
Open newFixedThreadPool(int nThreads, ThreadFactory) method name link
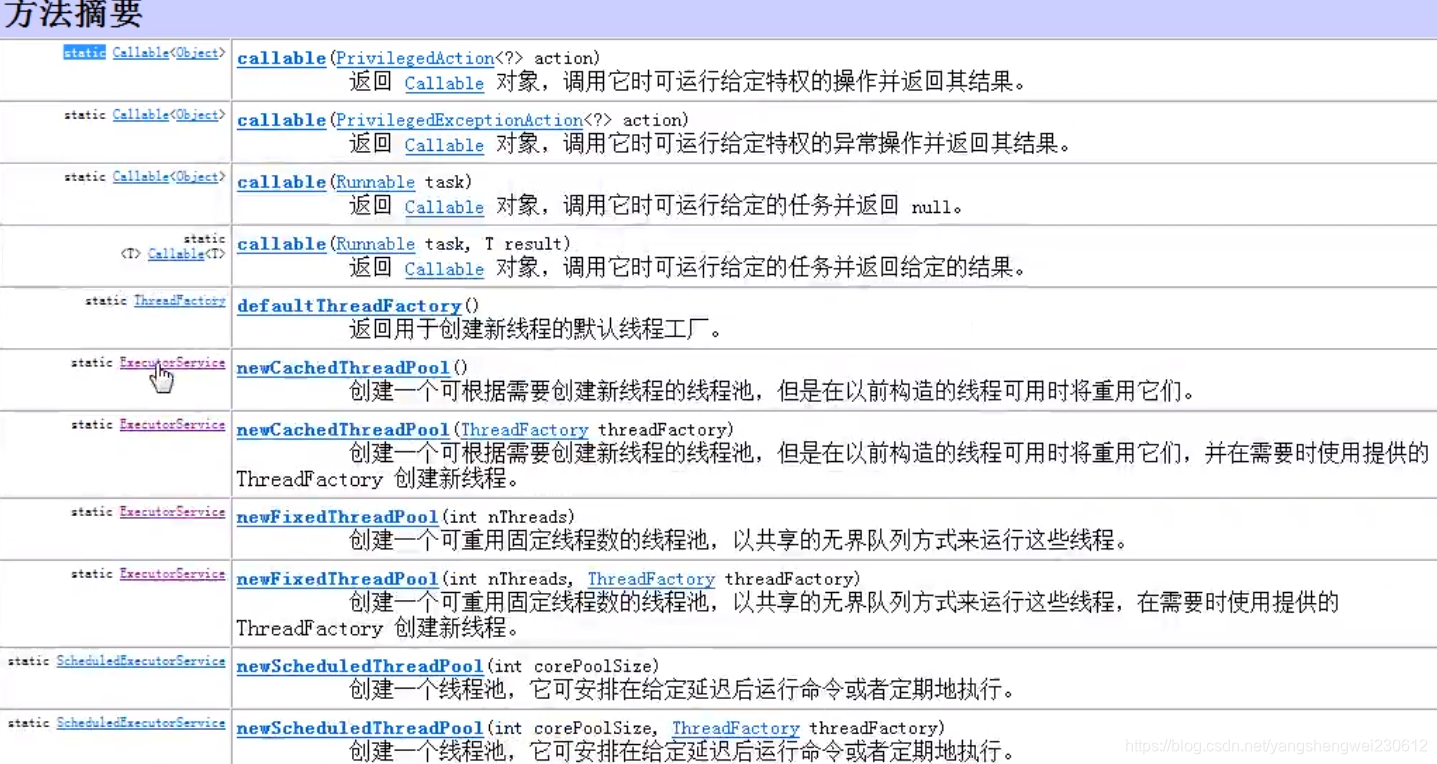[x=337, y=579]
